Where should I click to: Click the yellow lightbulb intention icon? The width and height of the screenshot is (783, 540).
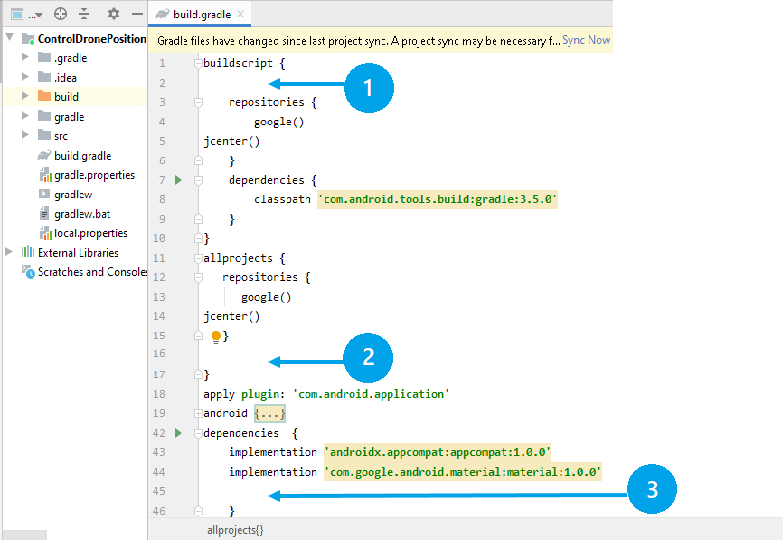coord(216,337)
